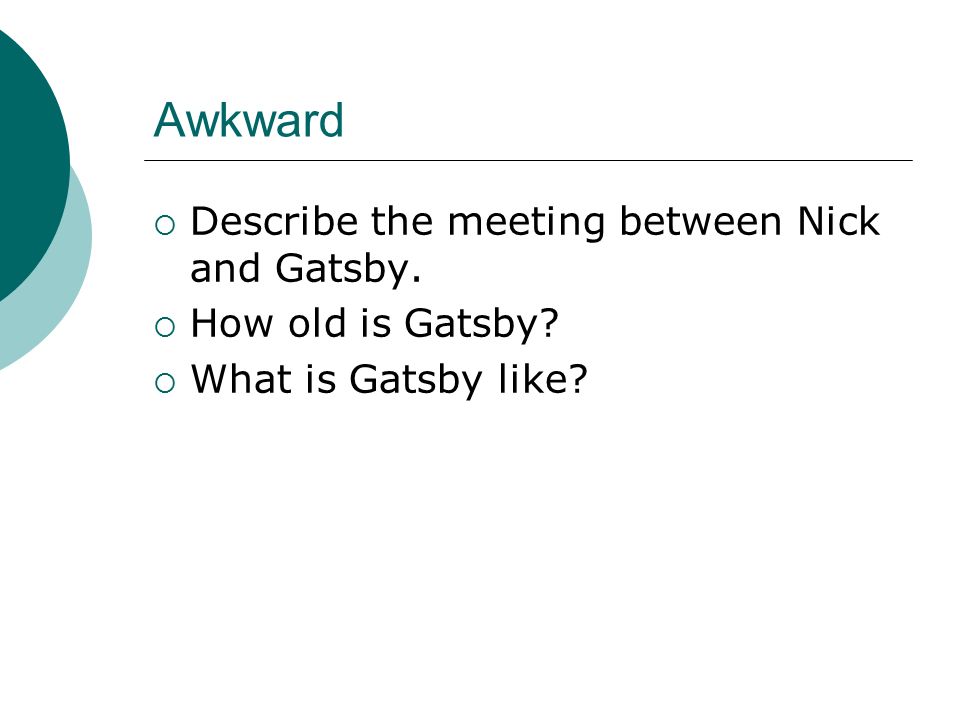
Task: Click the slide title "Awkward"
Action: tap(249, 119)
